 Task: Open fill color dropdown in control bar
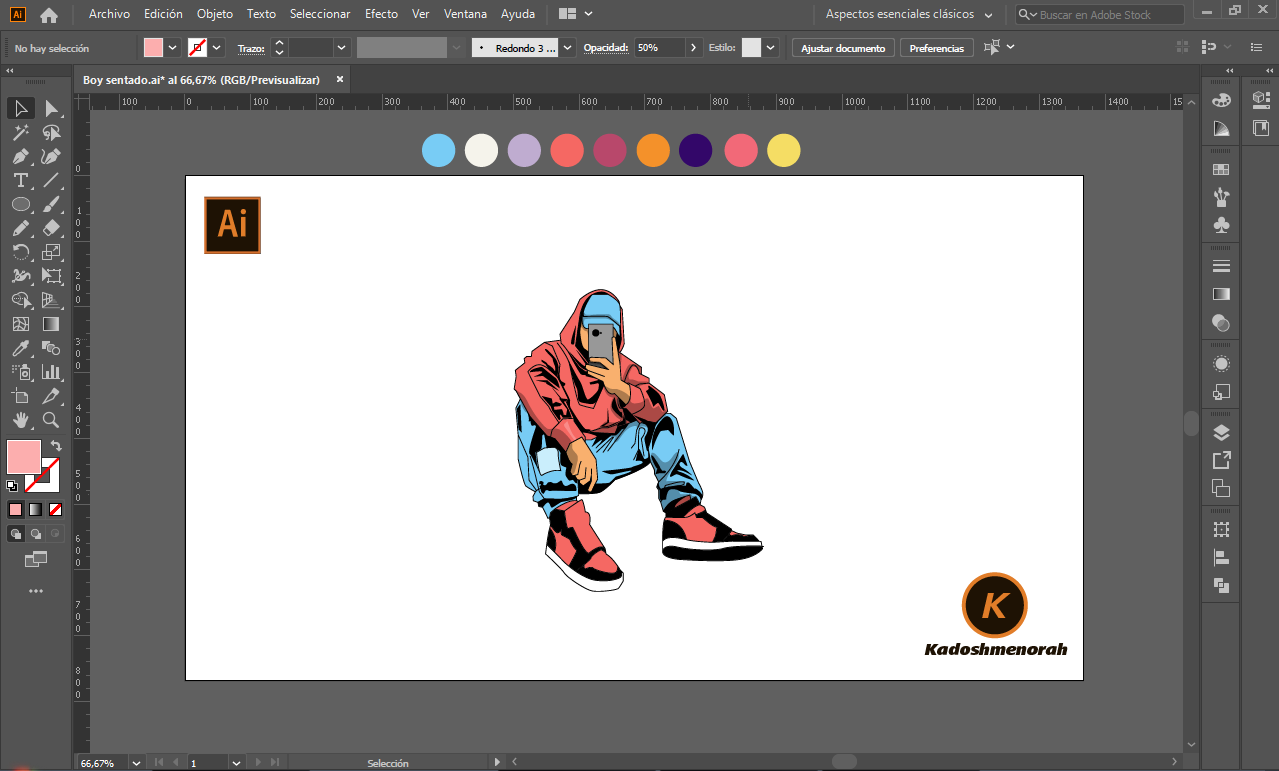(x=173, y=48)
